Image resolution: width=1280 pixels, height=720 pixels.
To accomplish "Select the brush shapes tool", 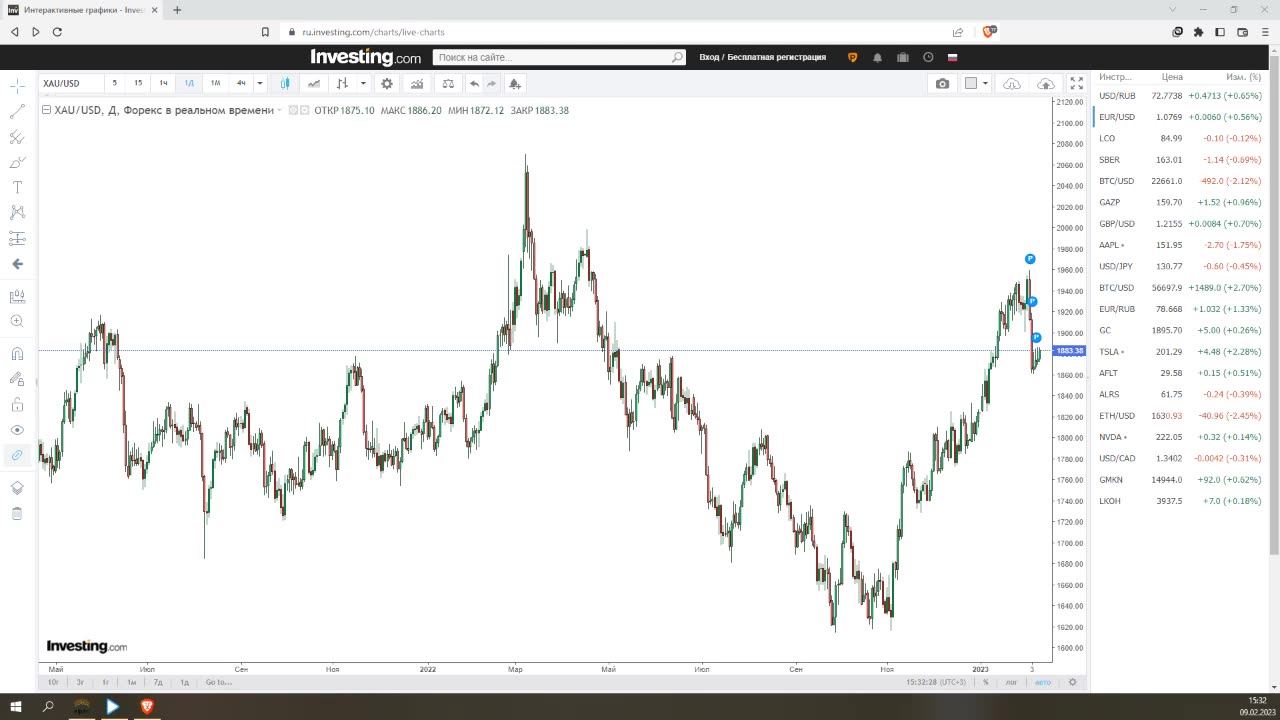I will pos(17,162).
